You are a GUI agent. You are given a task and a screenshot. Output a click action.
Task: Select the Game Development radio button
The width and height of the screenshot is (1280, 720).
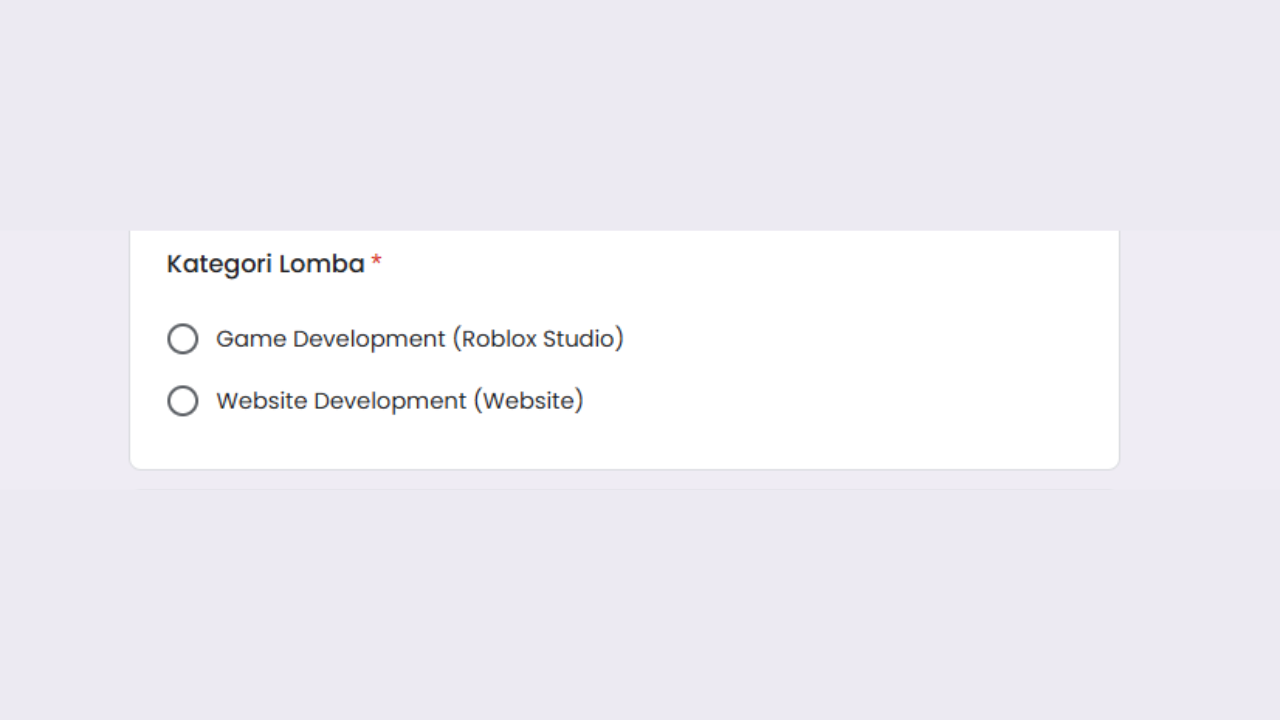pyautogui.click(x=183, y=339)
